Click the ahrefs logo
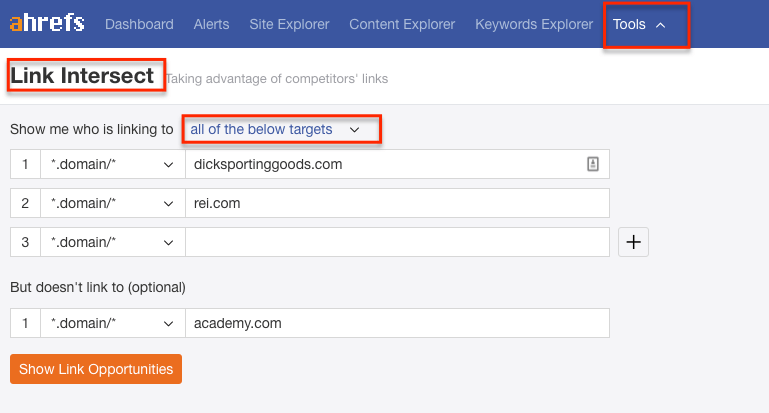Screen dimensions: 769x413 (x=48, y=24)
